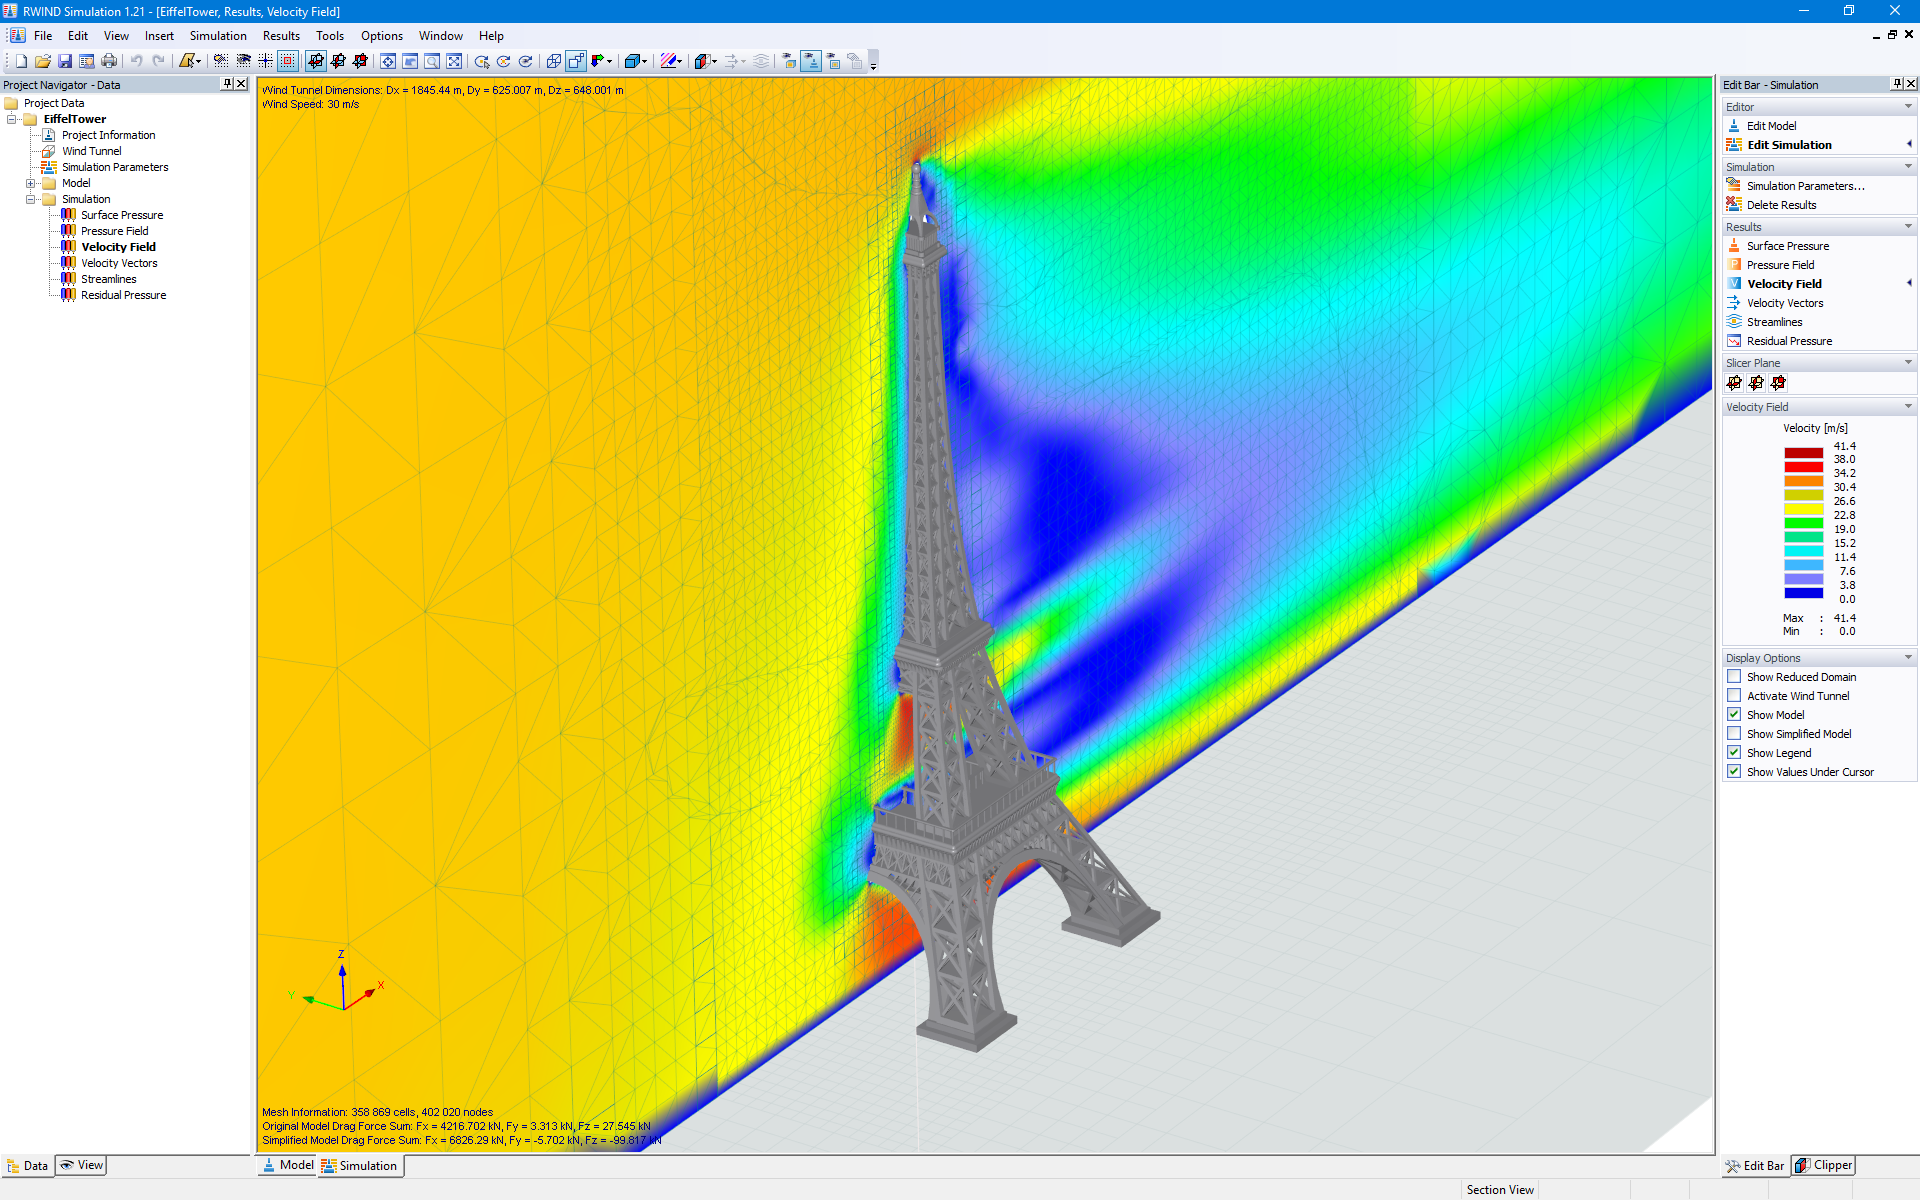This screenshot has height=1200, width=1920.
Task: Expand the Model folder in navigator
Action: [x=31, y=183]
